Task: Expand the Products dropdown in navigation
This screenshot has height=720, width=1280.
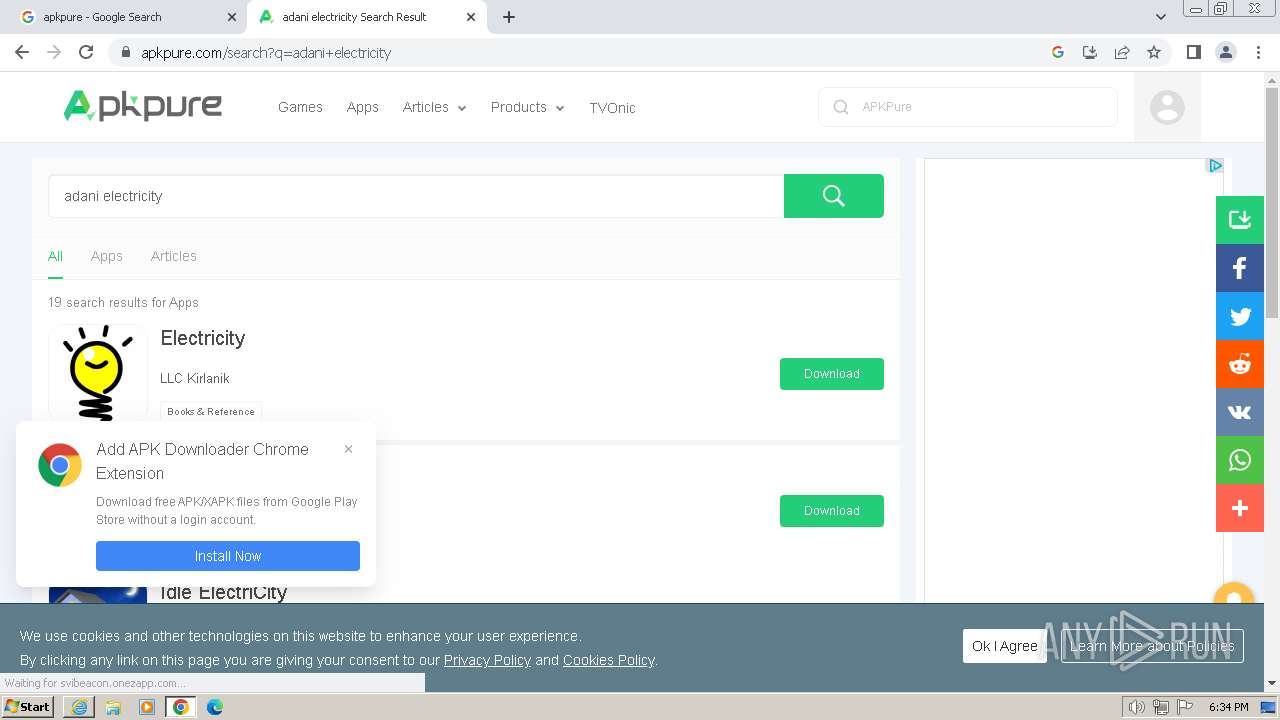Action: [x=527, y=107]
